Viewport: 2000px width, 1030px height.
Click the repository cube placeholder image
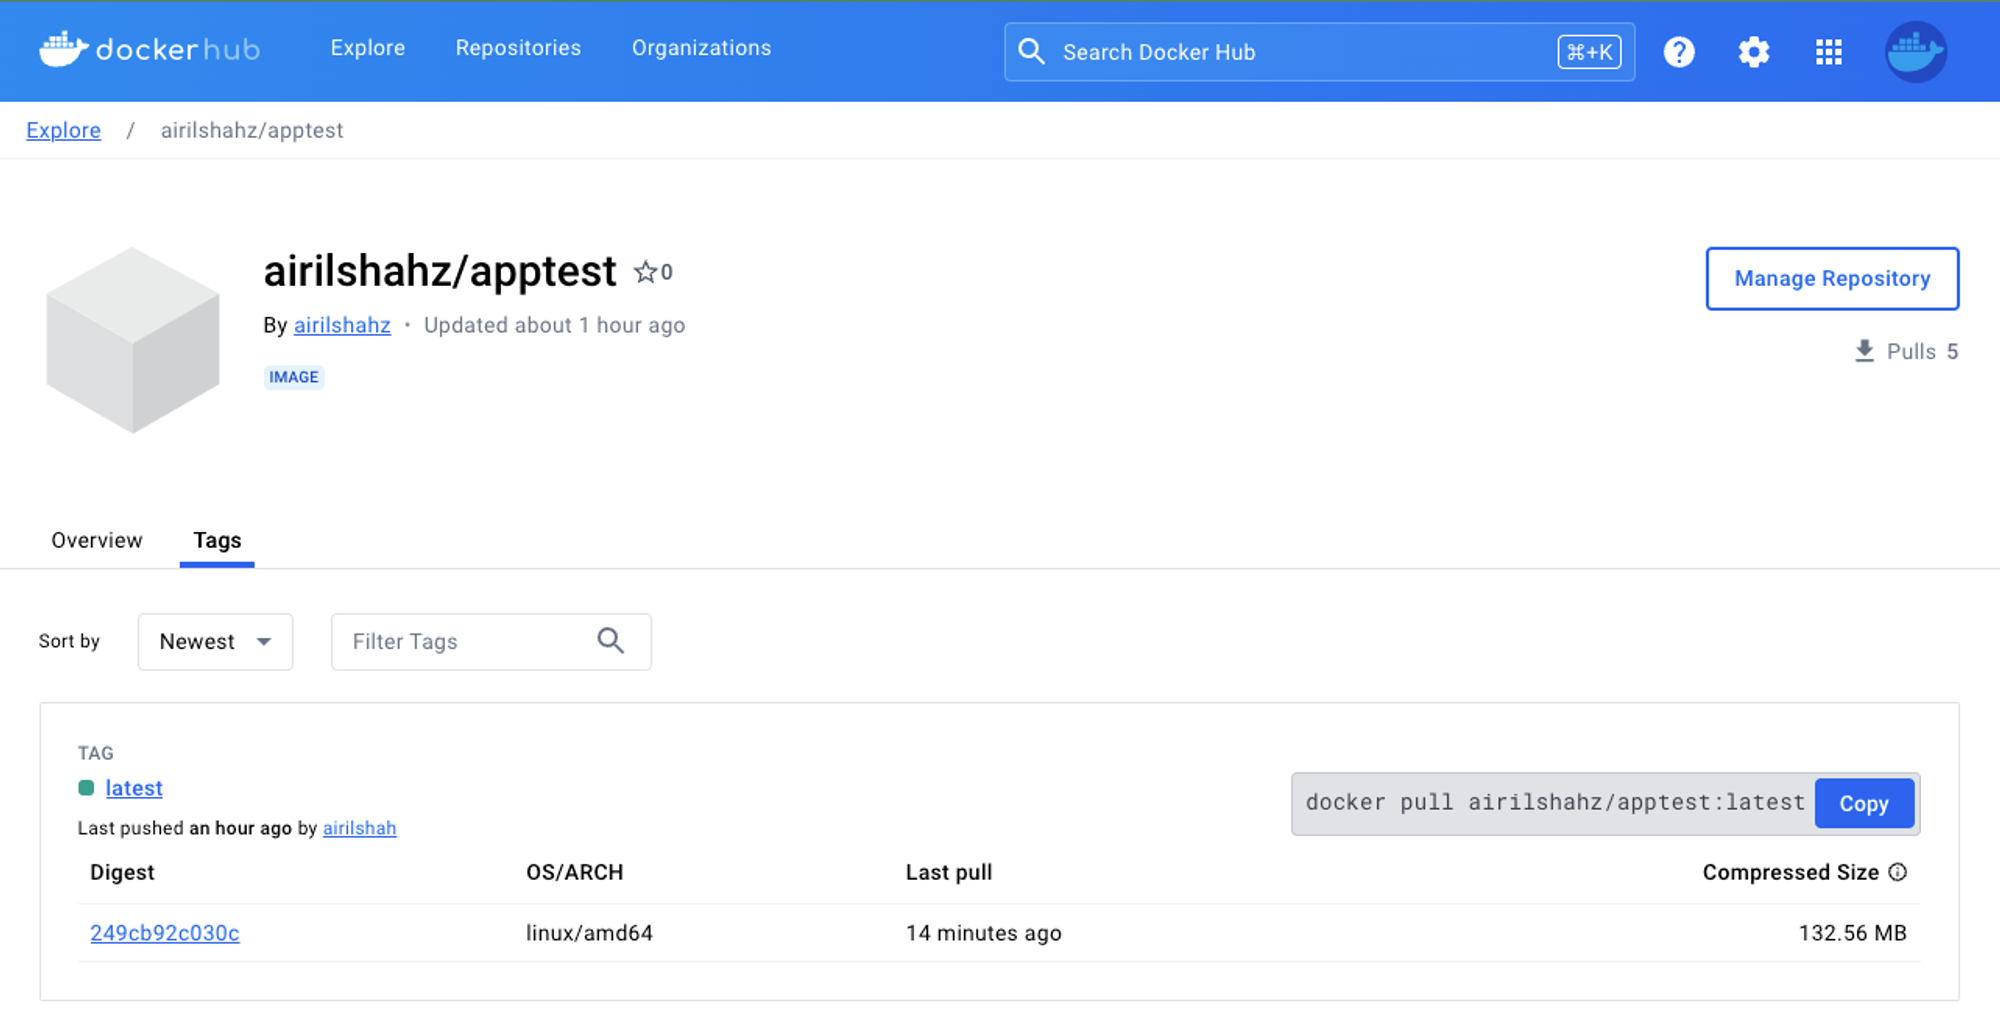coord(133,340)
